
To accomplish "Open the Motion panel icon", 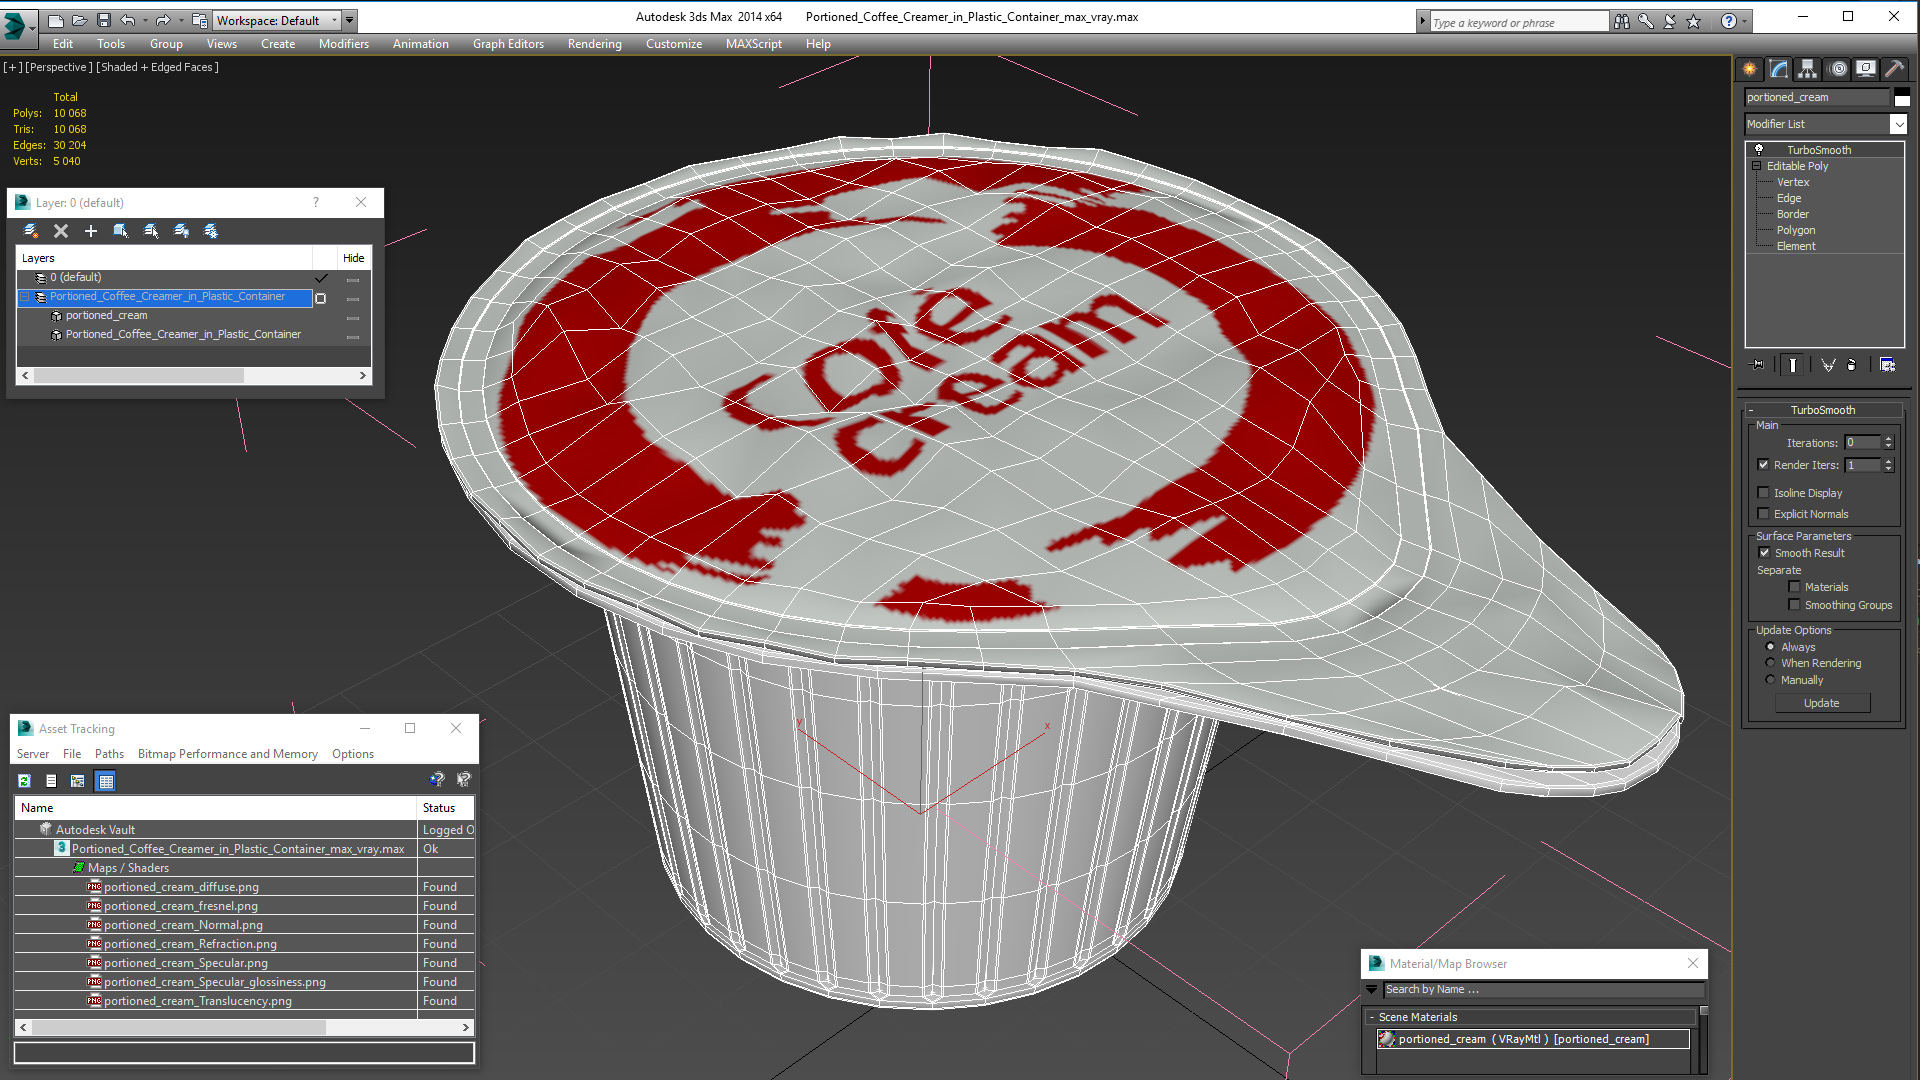I will [x=1838, y=69].
